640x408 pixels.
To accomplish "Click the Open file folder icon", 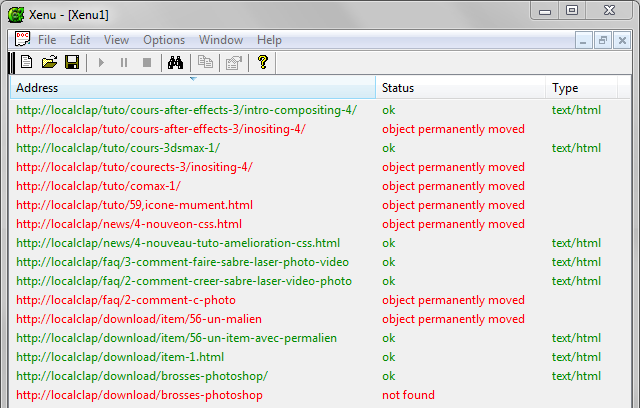I will click(x=49, y=62).
